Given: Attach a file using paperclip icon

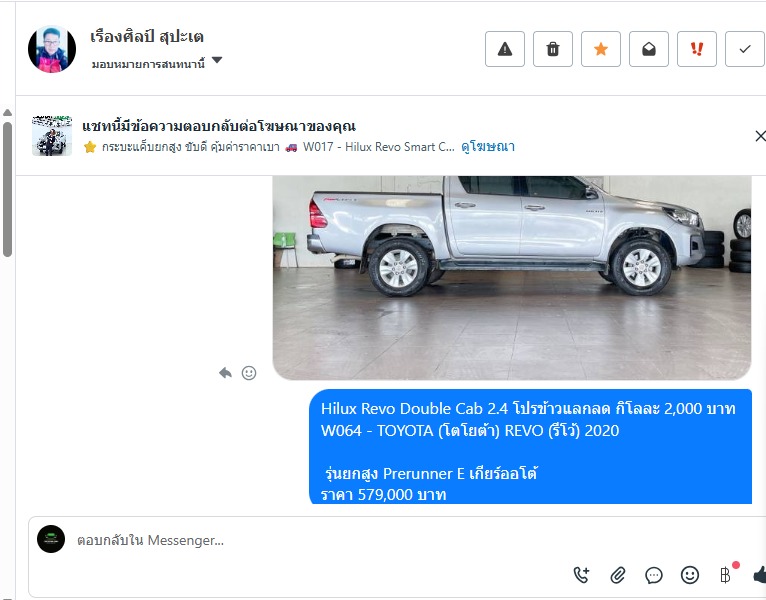Looking at the screenshot, I should tap(617, 575).
